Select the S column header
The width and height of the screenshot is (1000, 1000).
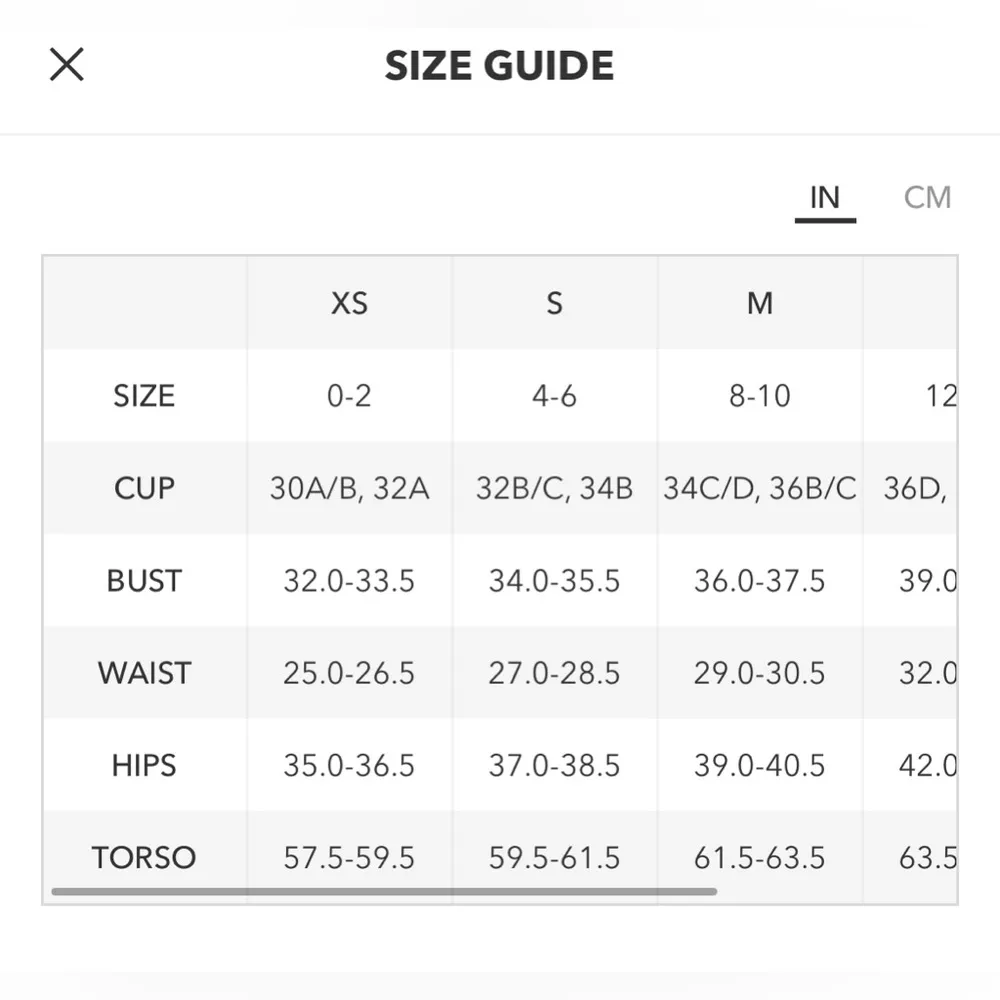pos(555,303)
